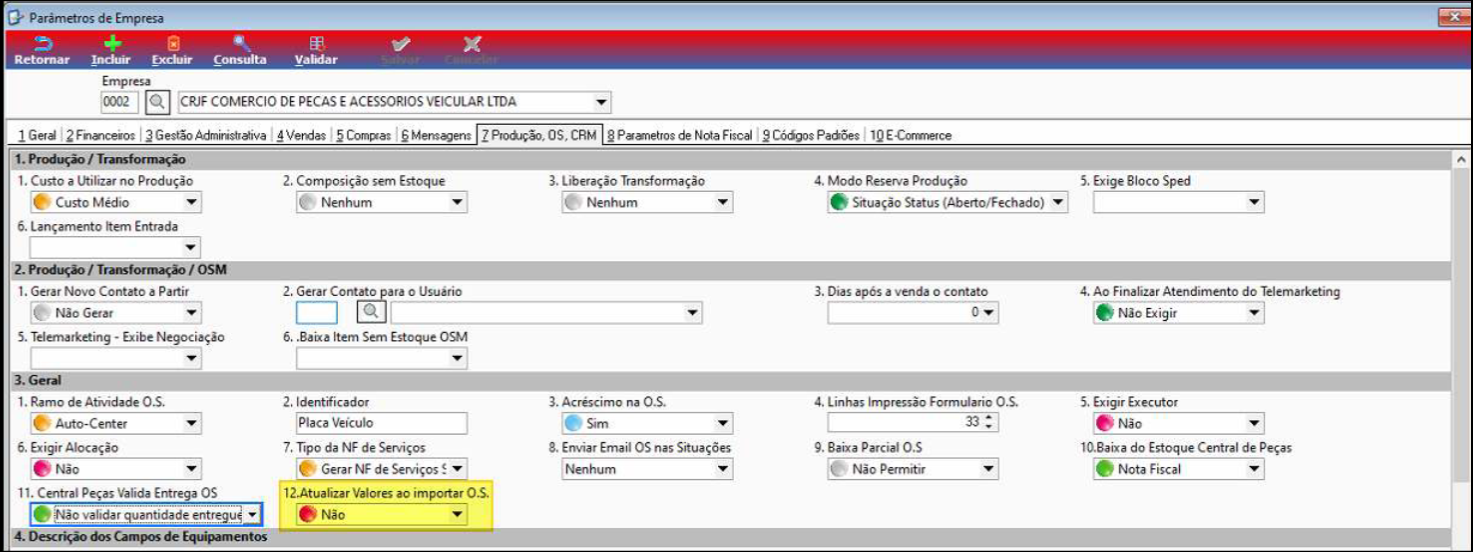Click the Parâmetros de Empresa window icon

tap(15, 18)
